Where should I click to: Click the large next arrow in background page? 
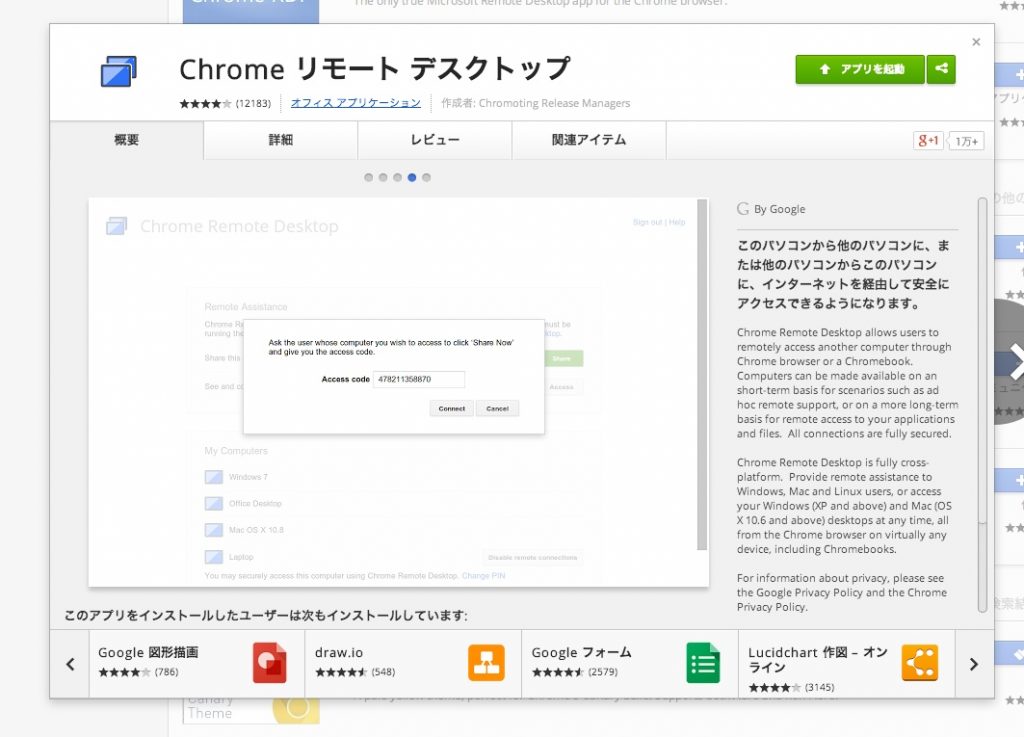1016,362
